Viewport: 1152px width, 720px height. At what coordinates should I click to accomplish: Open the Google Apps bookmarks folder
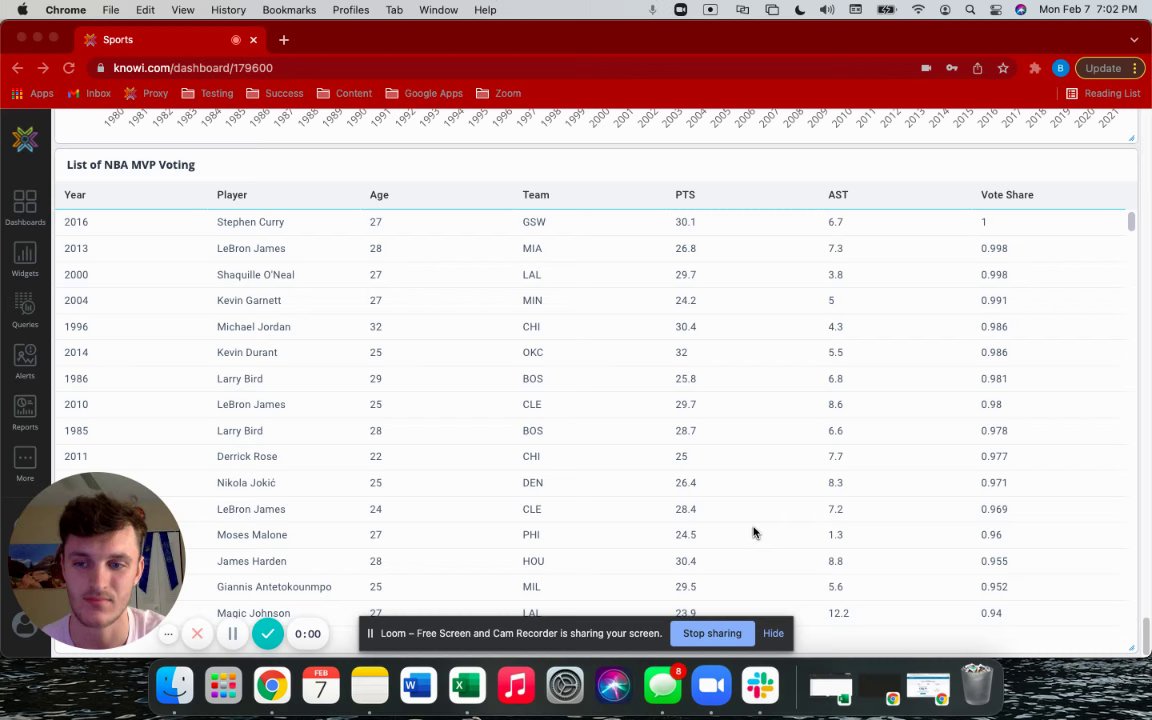click(424, 93)
